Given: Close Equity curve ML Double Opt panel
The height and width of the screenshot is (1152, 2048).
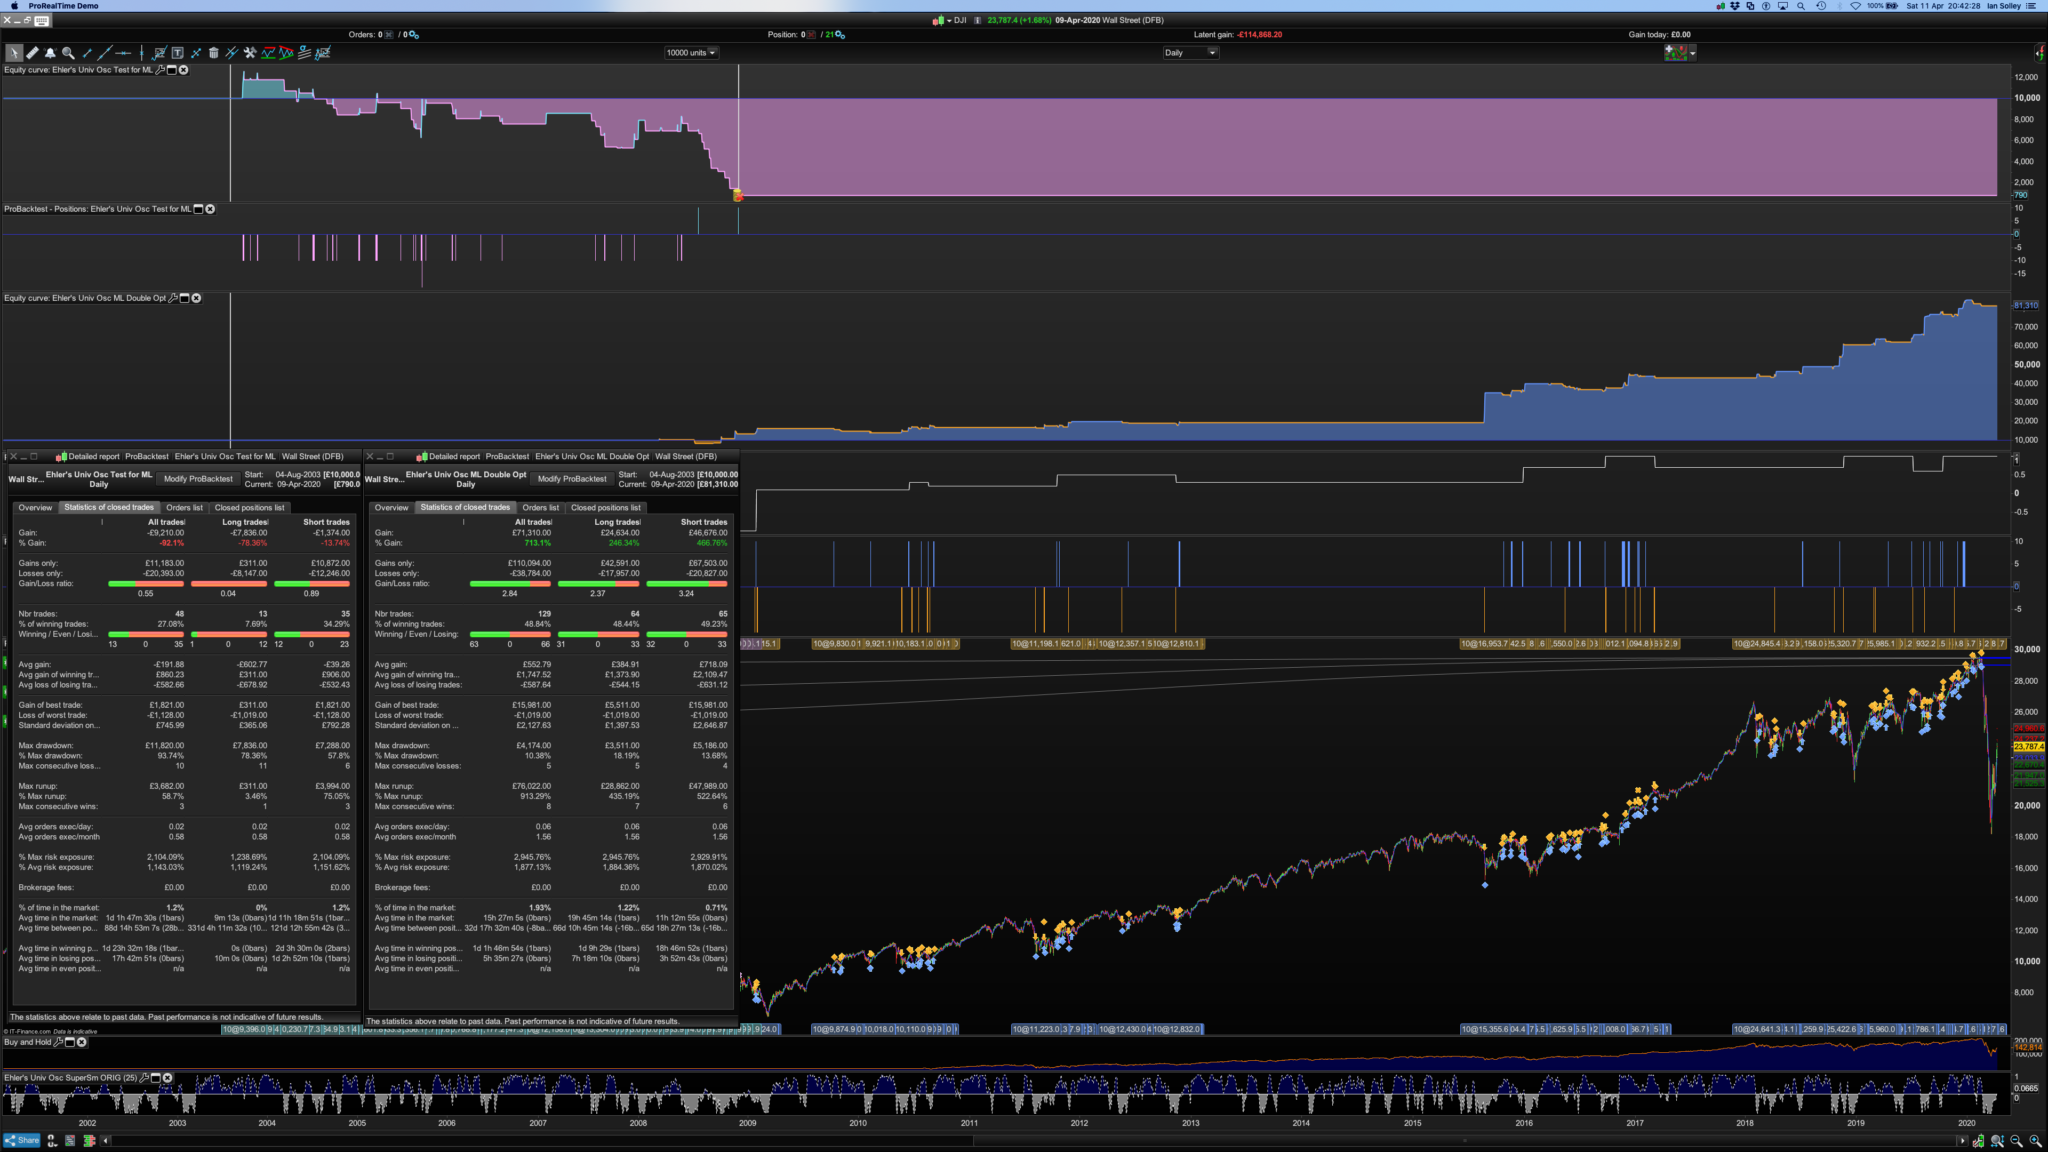Looking at the screenshot, I should (196, 298).
